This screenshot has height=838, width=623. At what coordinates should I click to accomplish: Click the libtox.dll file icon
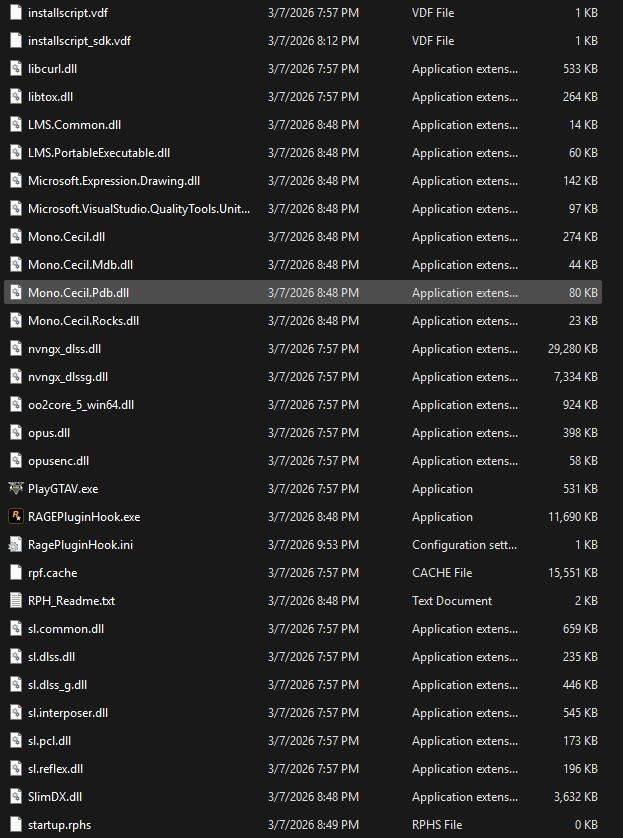pos(16,97)
